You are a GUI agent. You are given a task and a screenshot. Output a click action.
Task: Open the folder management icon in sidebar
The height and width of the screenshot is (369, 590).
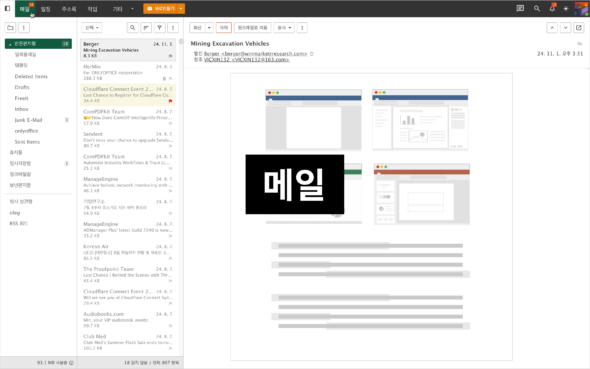11,27
